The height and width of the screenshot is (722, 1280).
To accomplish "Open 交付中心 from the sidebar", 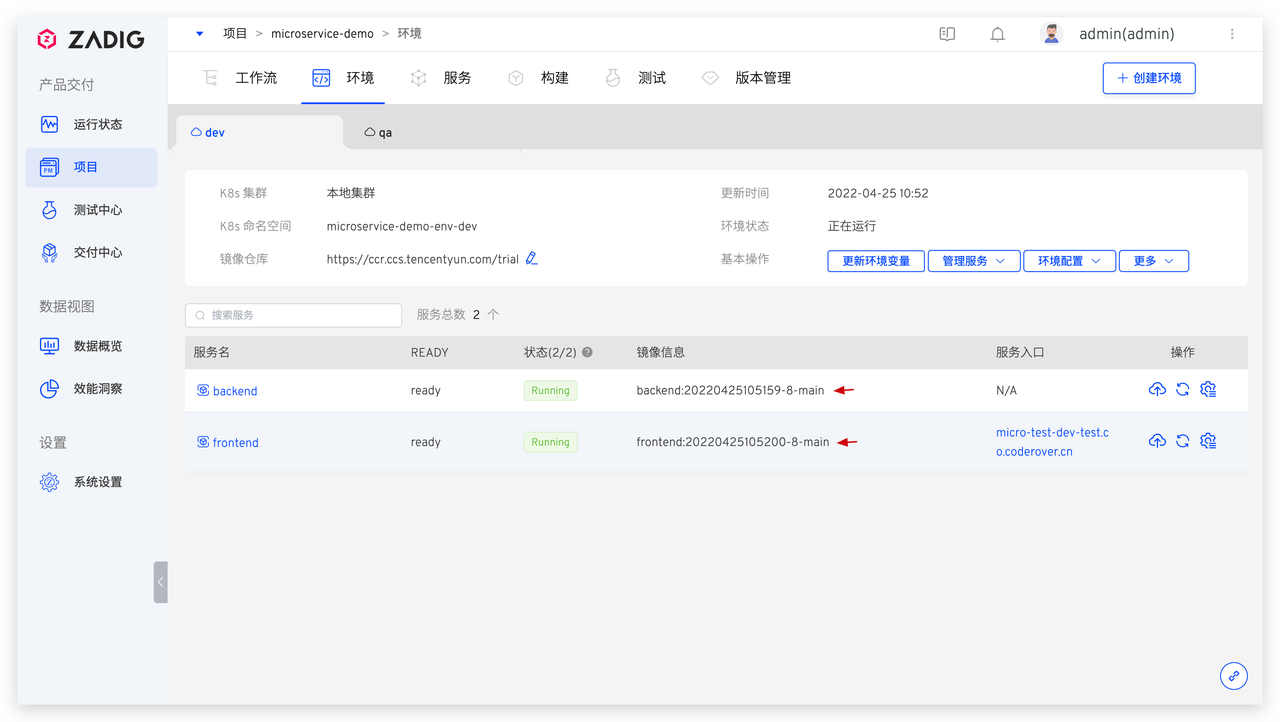I will tap(91, 253).
